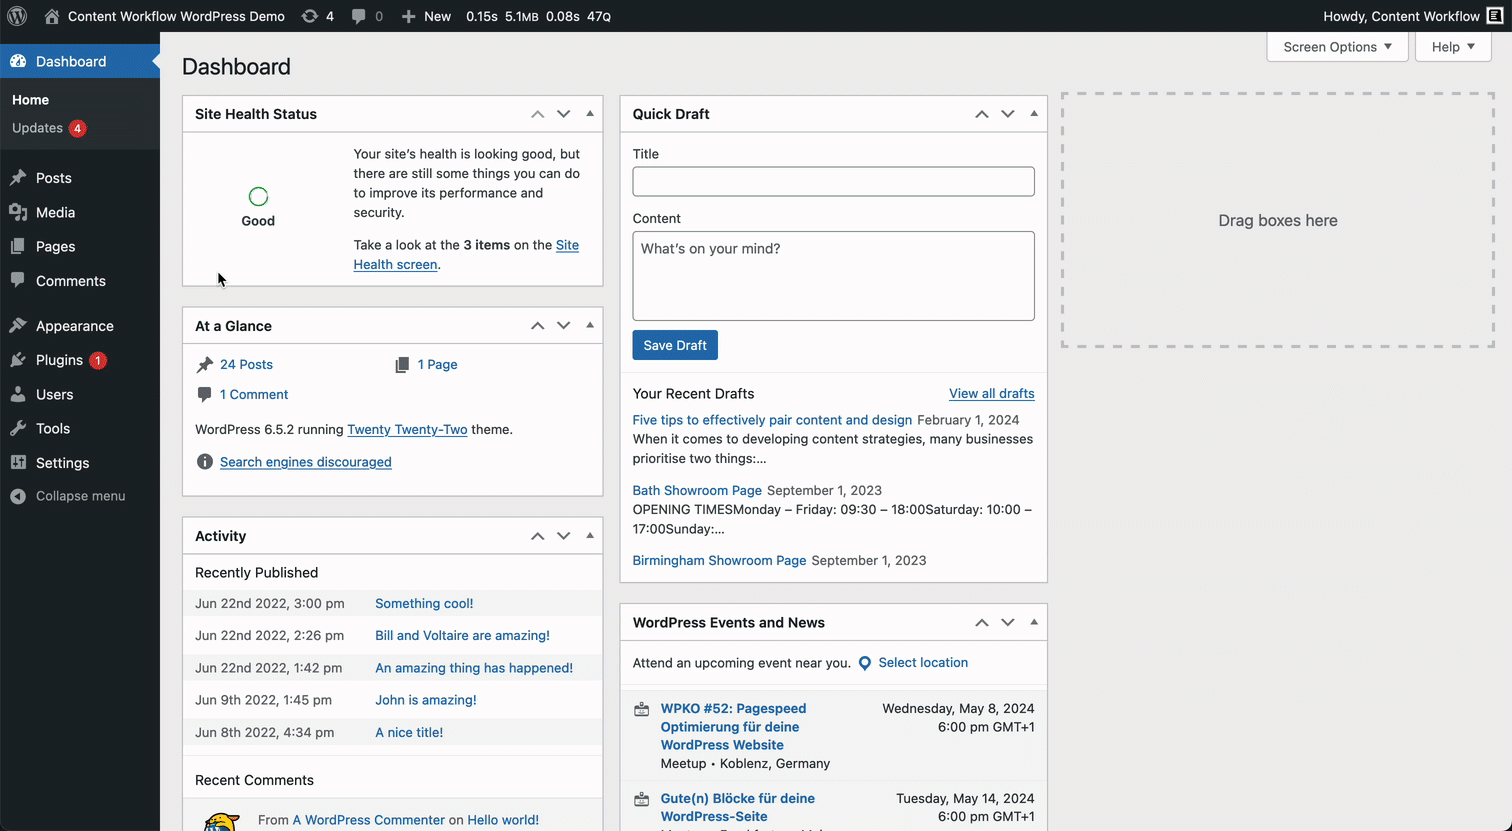
Task: Click Howdy, Content Workflow account menu
Action: point(1412,16)
